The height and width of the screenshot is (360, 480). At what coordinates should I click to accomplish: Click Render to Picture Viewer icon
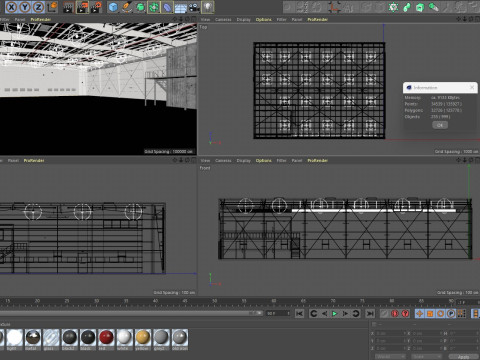click(82, 7)
